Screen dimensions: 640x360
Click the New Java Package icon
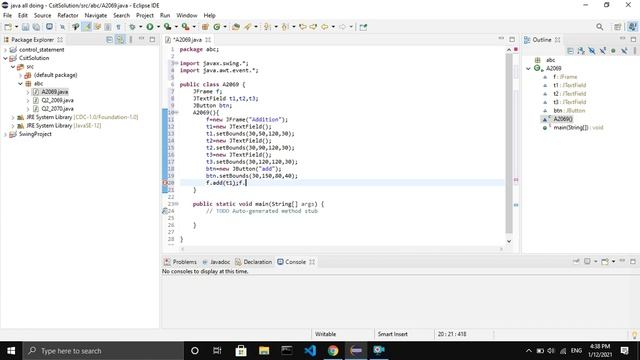(205, 27)
